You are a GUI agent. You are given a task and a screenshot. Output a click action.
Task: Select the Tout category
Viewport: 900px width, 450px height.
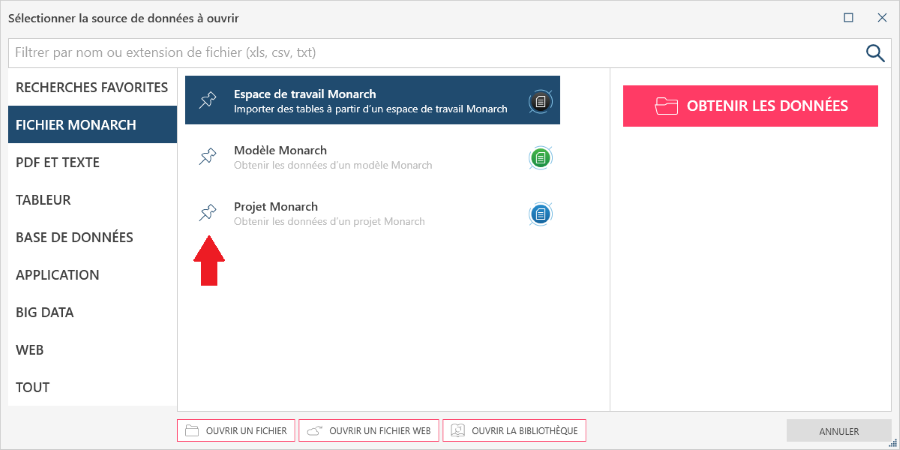click(x=33, y=387)
